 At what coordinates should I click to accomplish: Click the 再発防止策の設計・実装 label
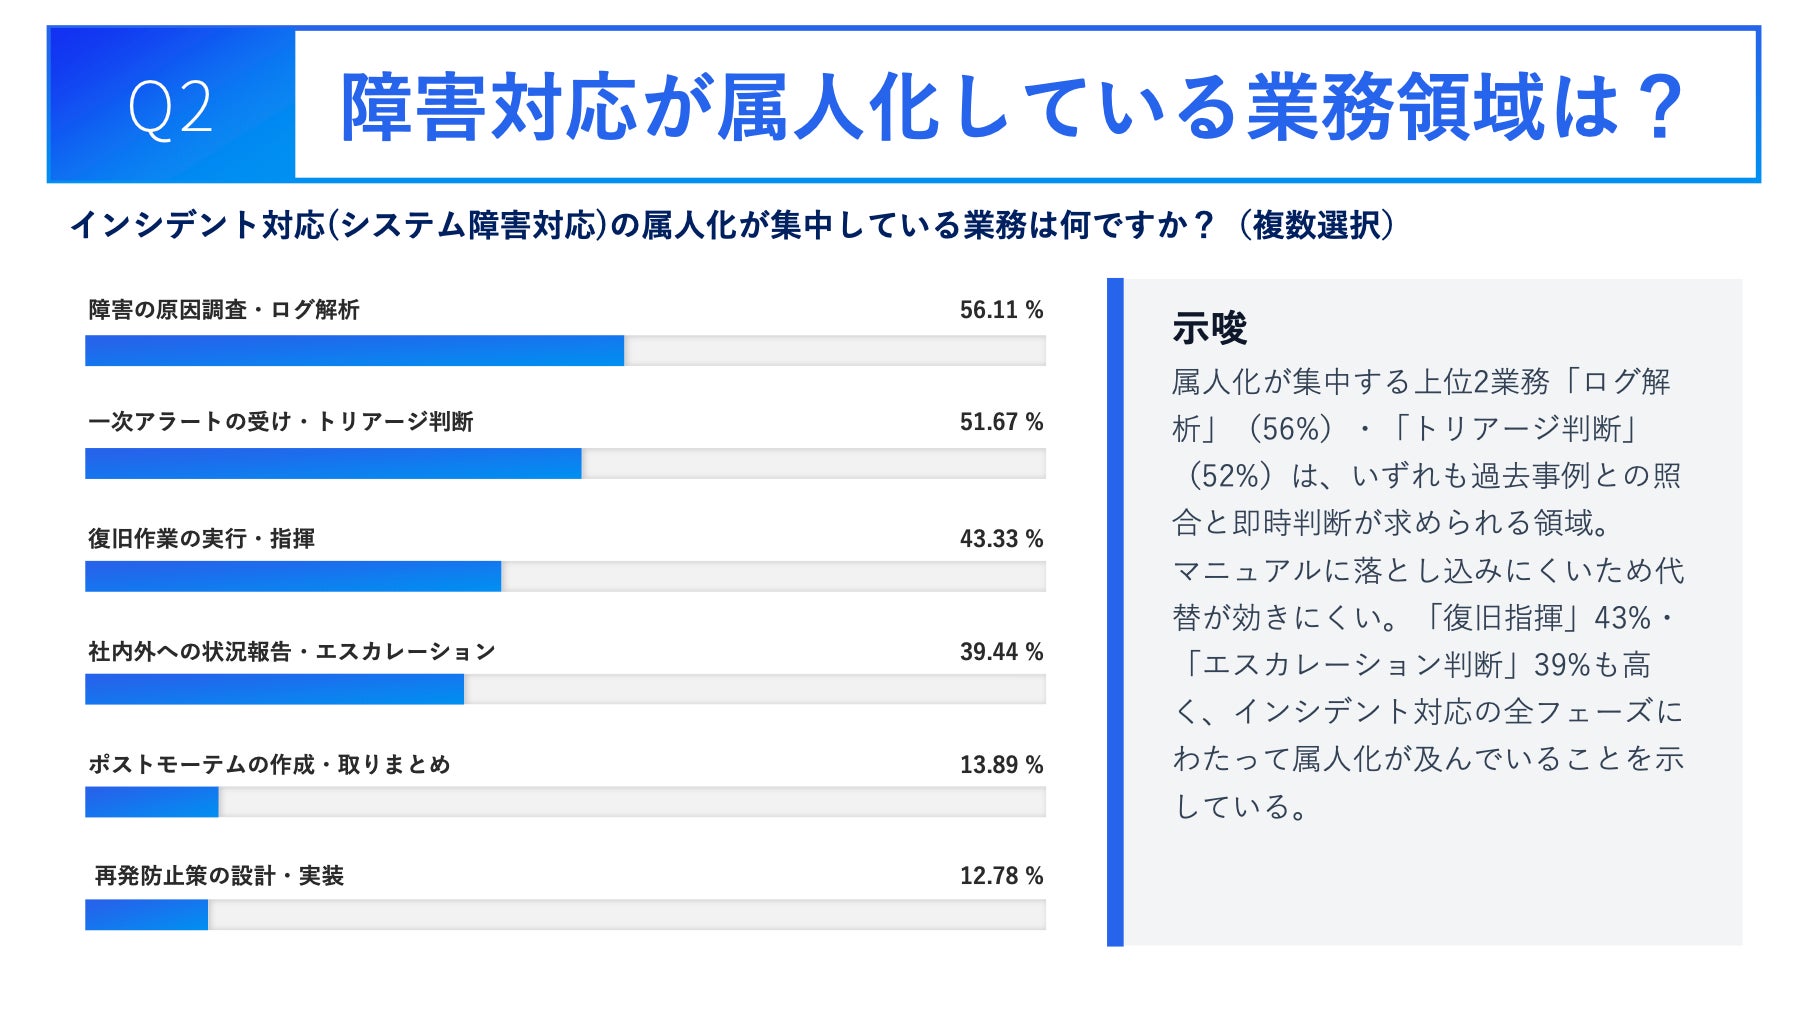pos(220,876)
